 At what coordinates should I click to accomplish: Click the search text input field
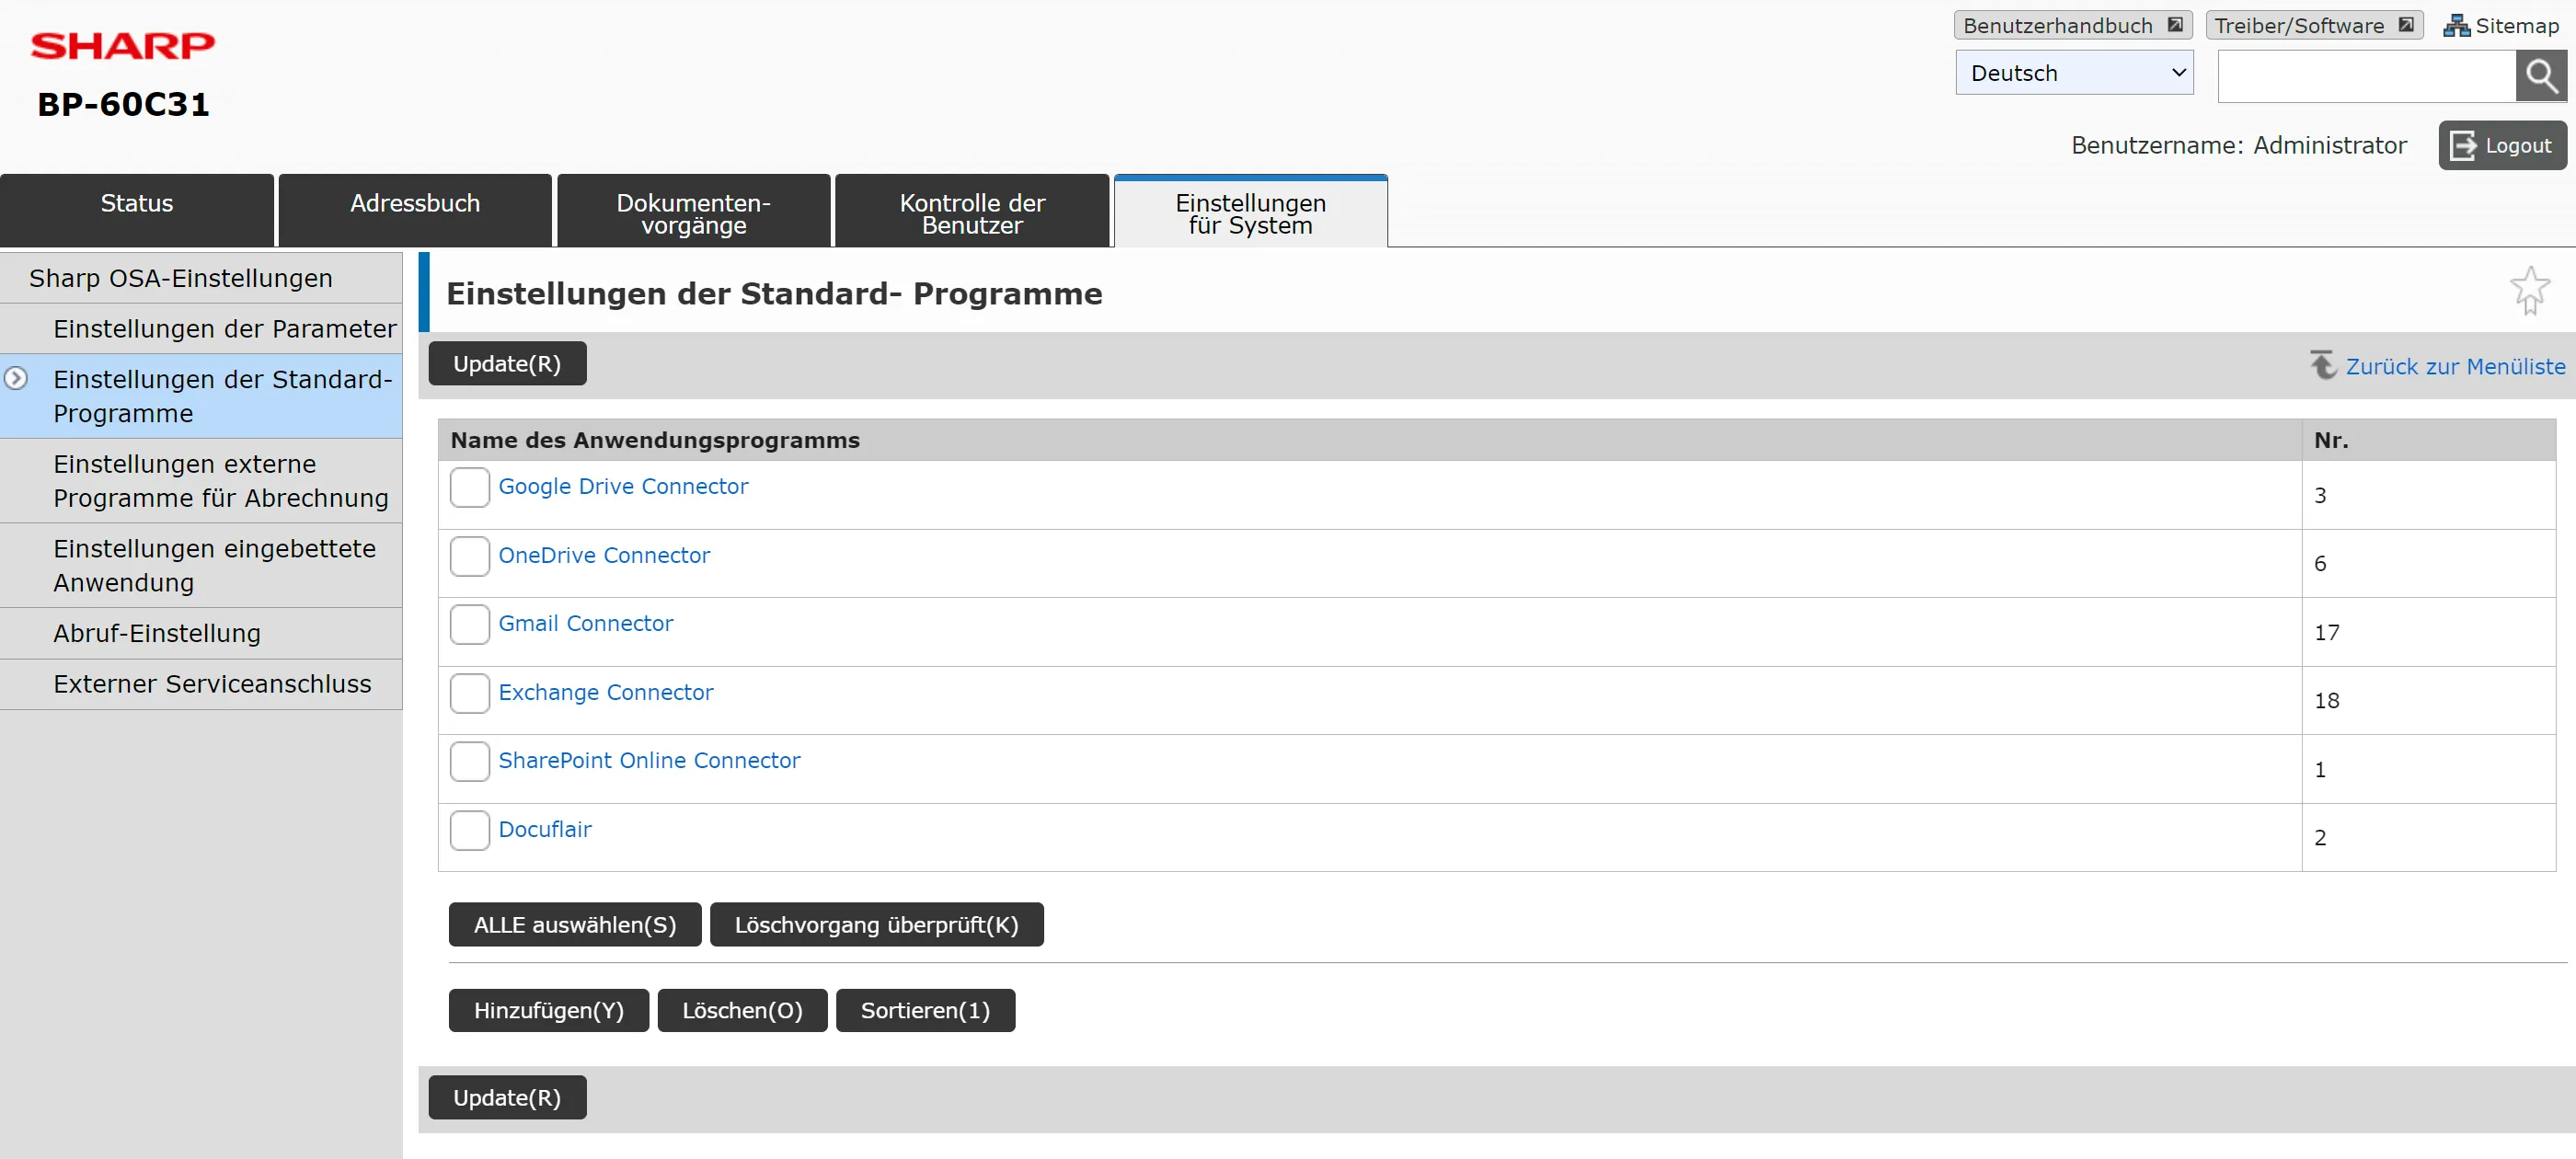[x=2365, y=76]
